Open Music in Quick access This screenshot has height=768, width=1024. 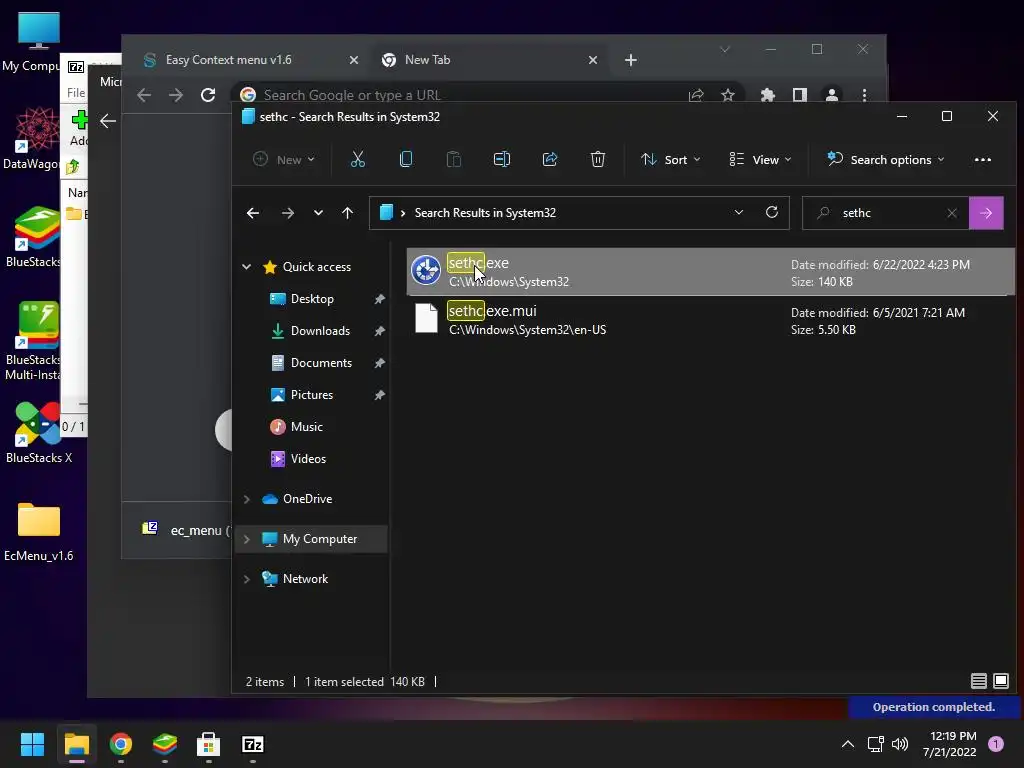pyautogui.click(x=306, y=426)
